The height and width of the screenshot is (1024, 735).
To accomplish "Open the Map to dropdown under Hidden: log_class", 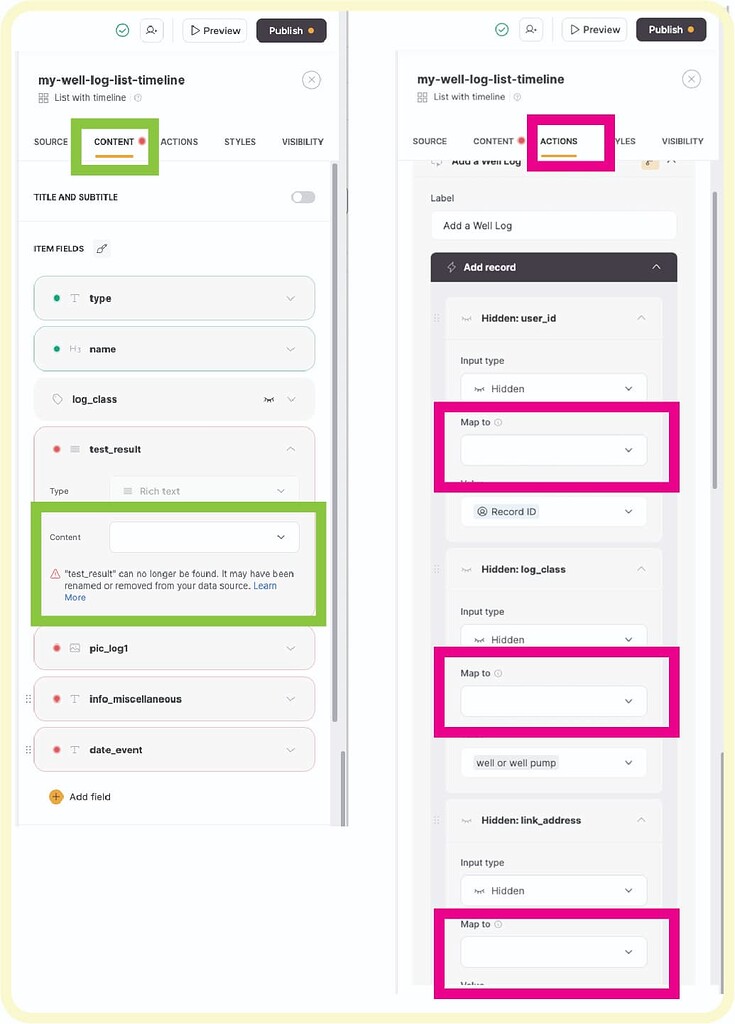I will click(553, 701).
